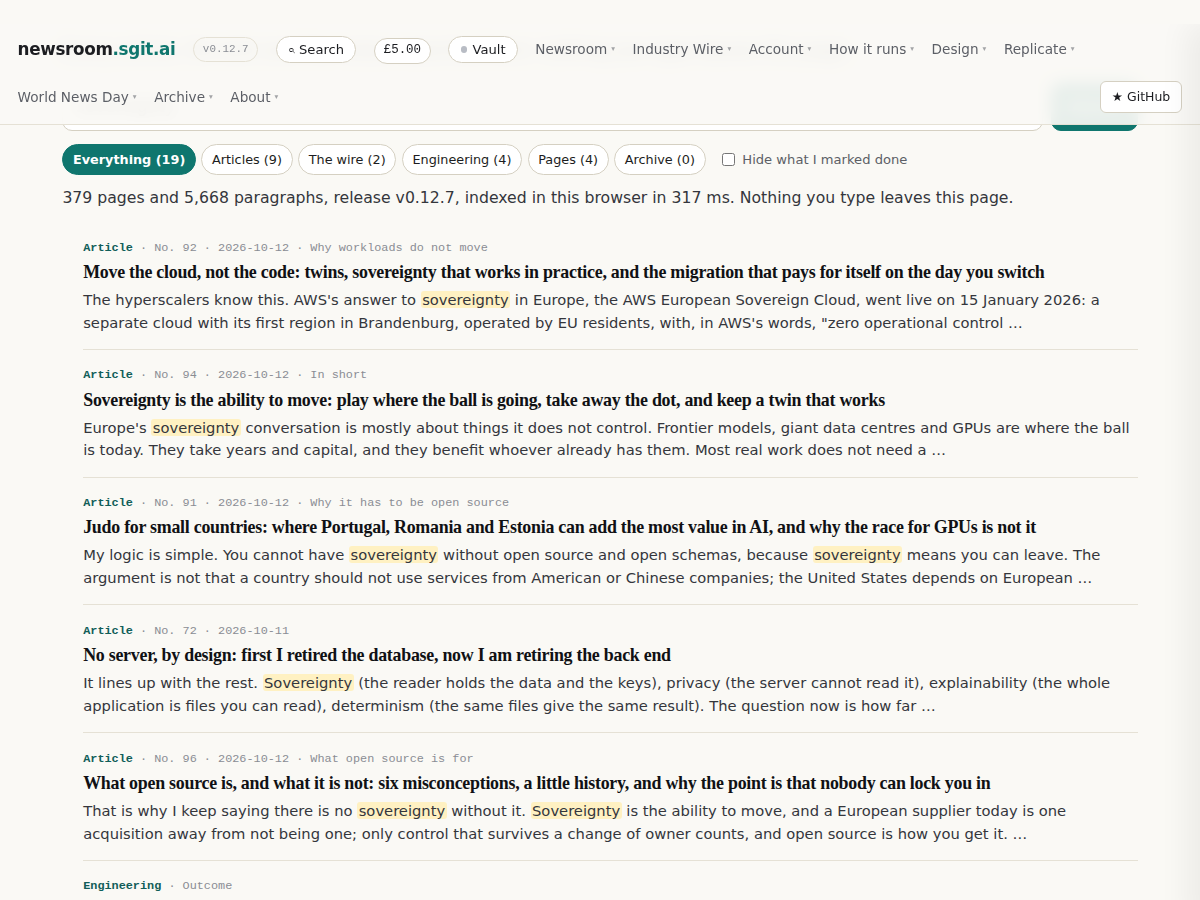Click the £5.00 balance pill
This screenshot has width=1200, height=900.
[403, 49]
